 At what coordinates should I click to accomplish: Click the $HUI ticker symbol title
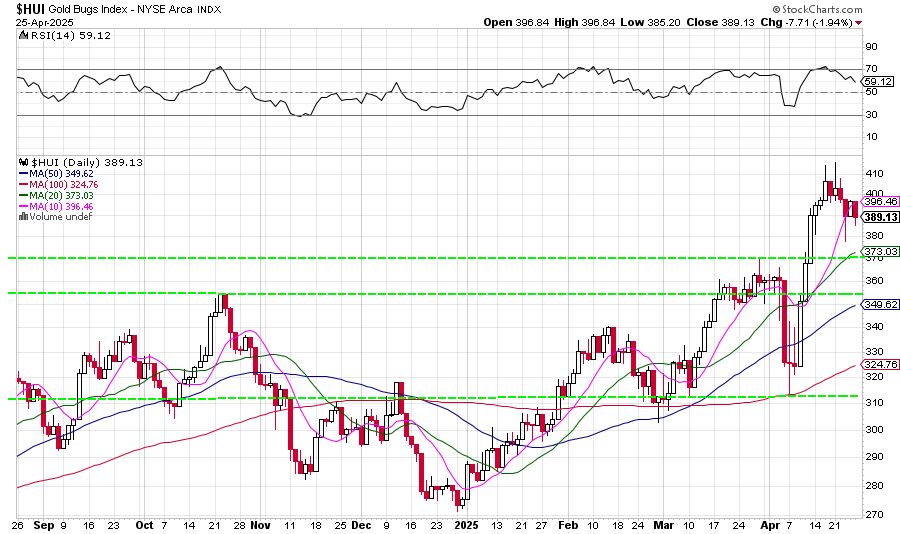27,7
